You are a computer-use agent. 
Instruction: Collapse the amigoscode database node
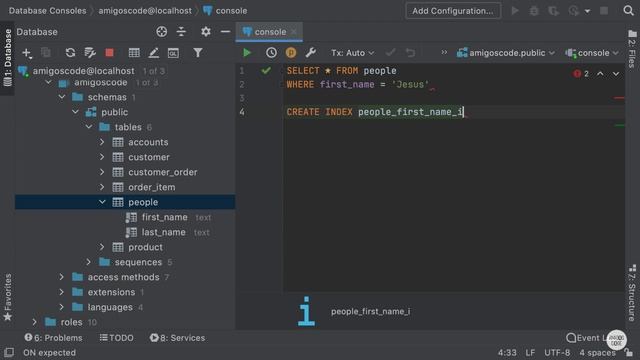point(49,82)
